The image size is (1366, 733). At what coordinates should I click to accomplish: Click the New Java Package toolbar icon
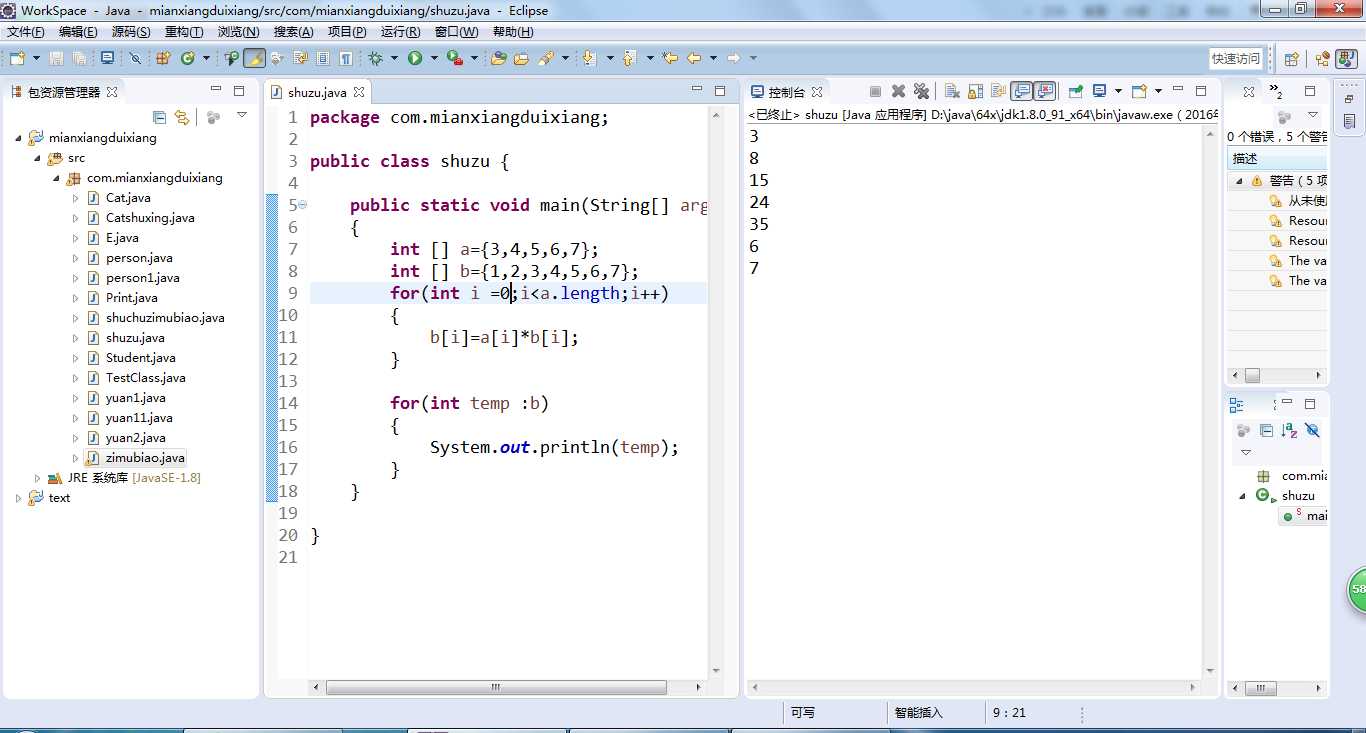click(x=162, y=58)
